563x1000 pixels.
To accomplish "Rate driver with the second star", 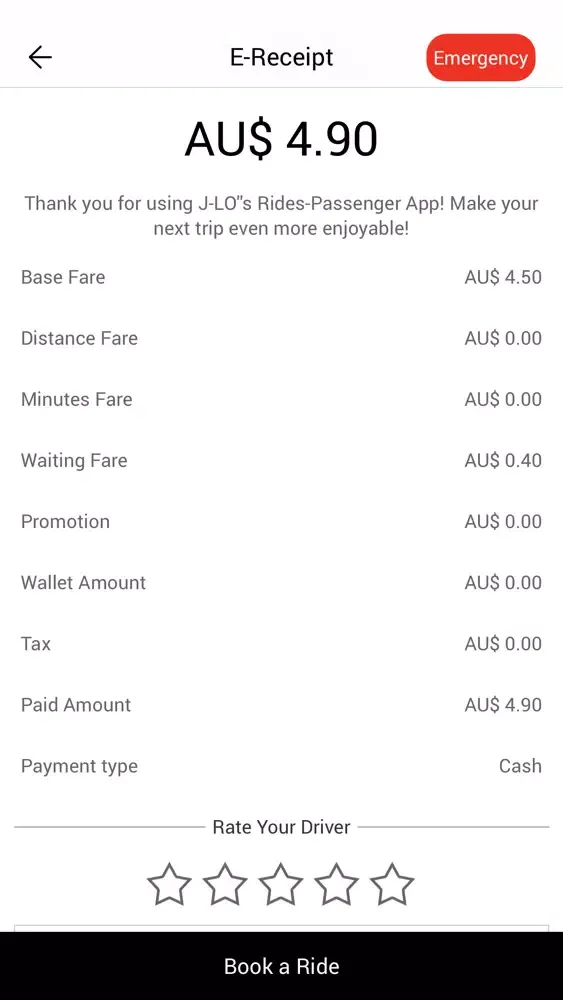I will pyautogui.click(x=225, y=884).
